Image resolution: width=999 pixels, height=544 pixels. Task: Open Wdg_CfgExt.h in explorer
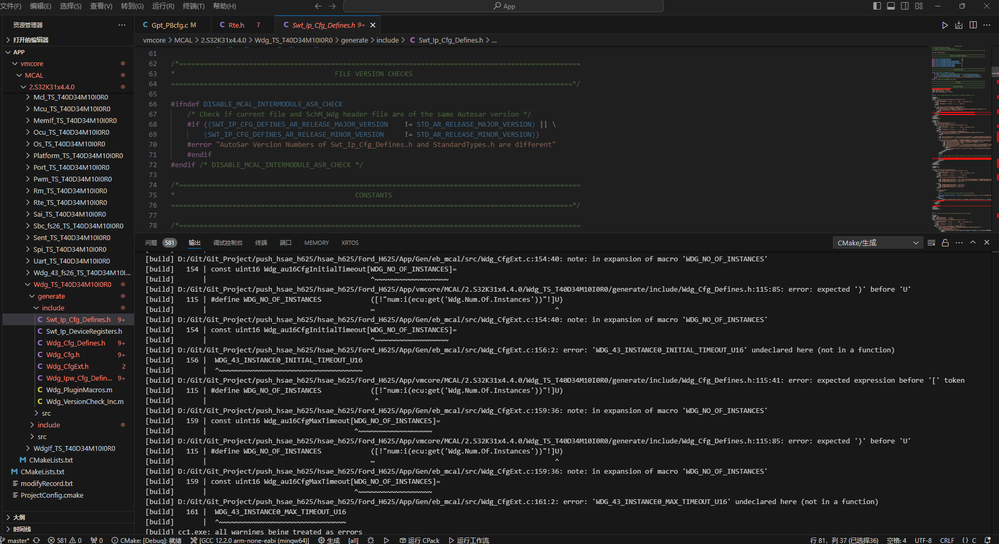[x=67, y=366]
